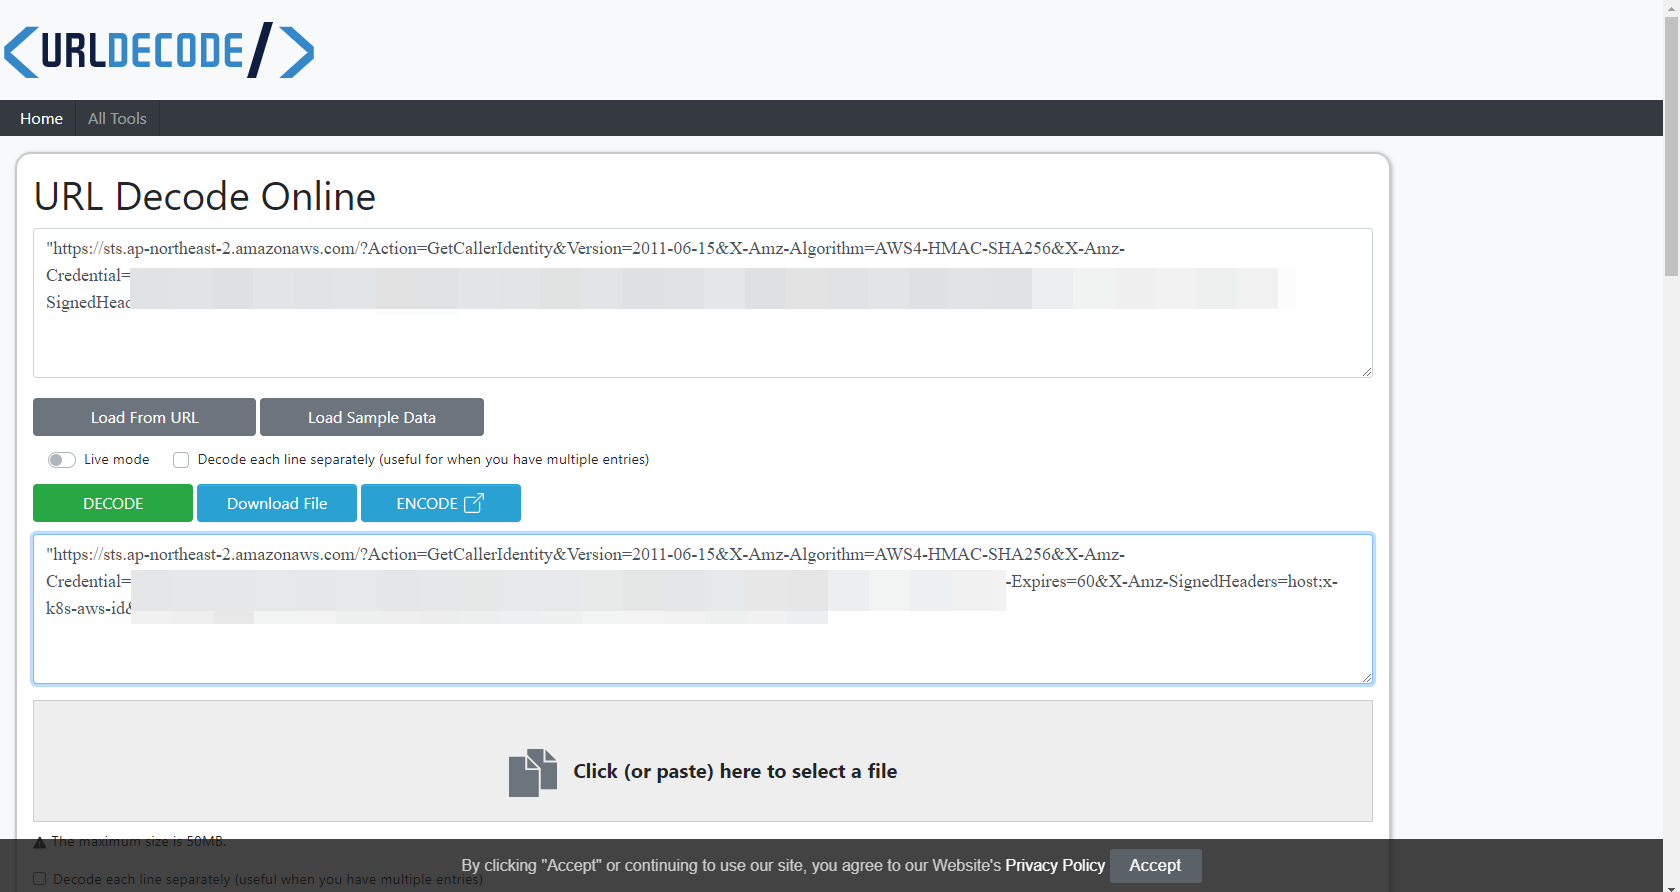Accept the cookie consent banner
The width and height of the screenshot is (1680, 892).
(1155, 865)
